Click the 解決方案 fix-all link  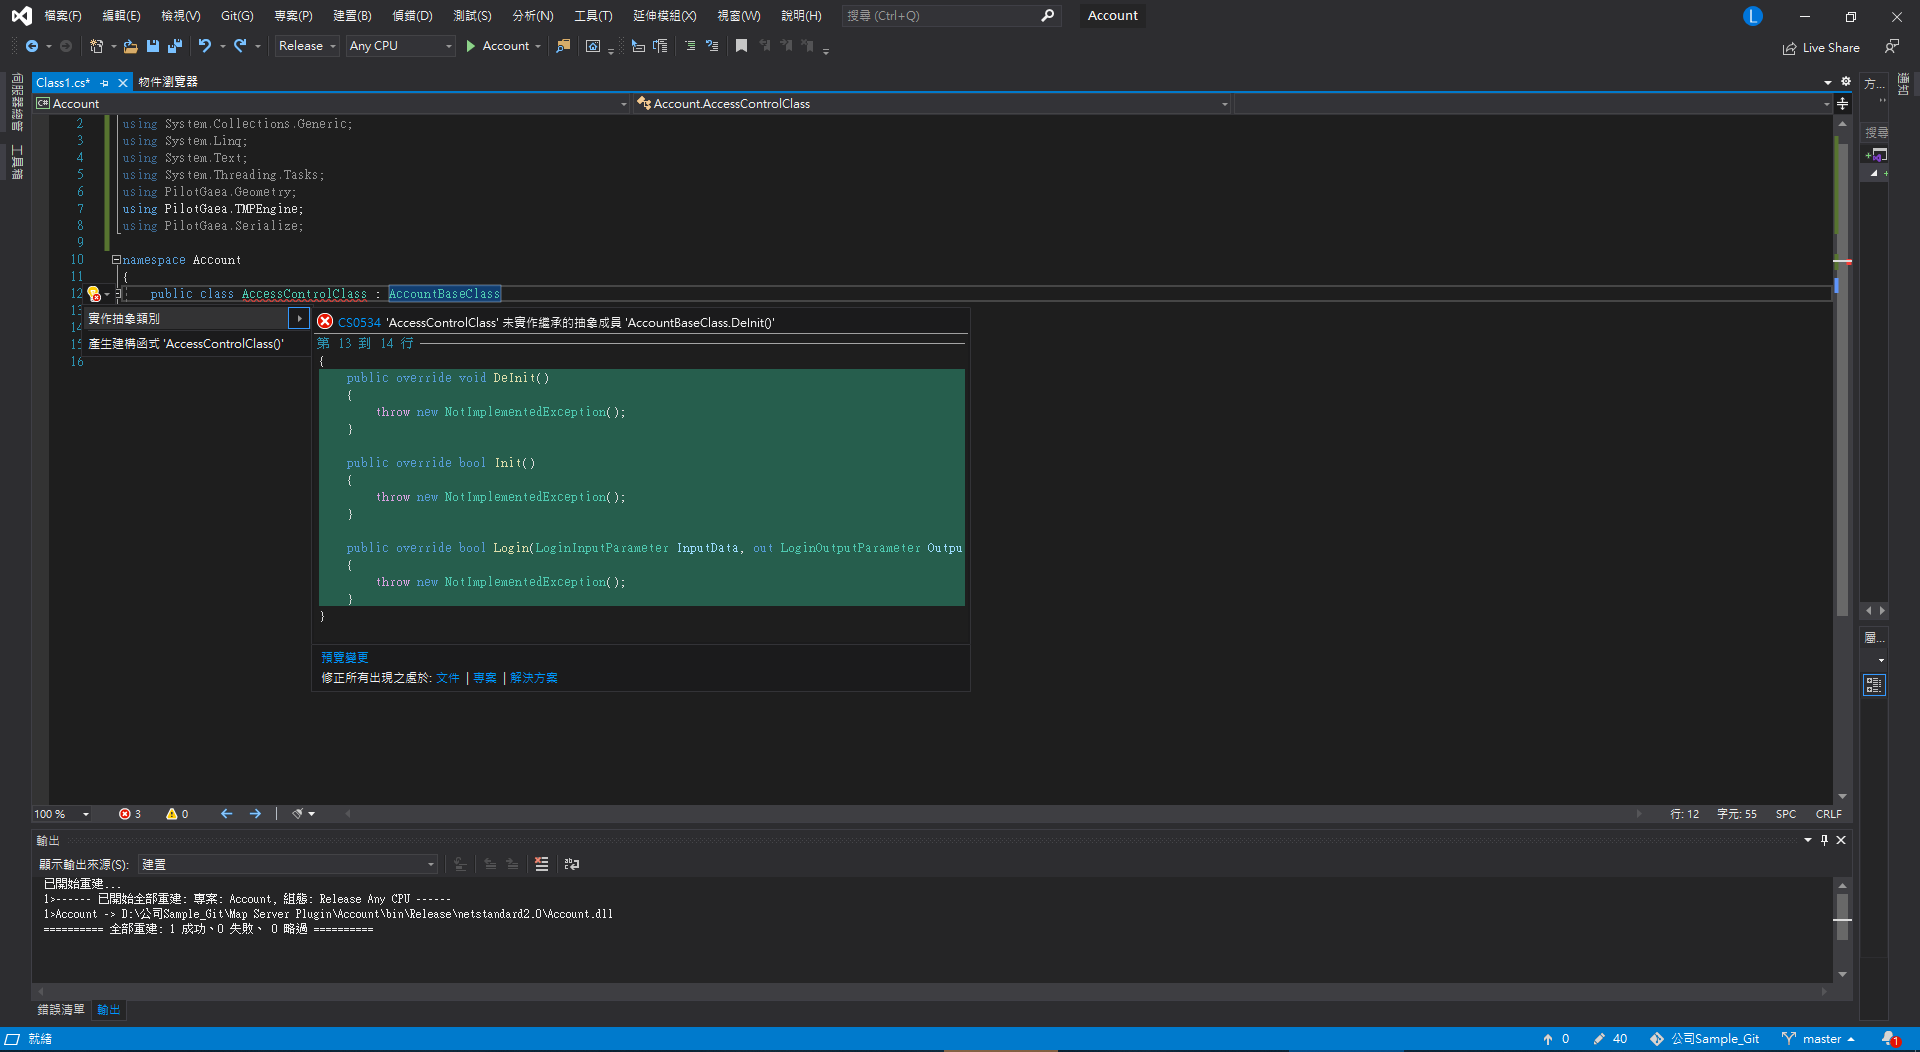[x=534, y=678]
